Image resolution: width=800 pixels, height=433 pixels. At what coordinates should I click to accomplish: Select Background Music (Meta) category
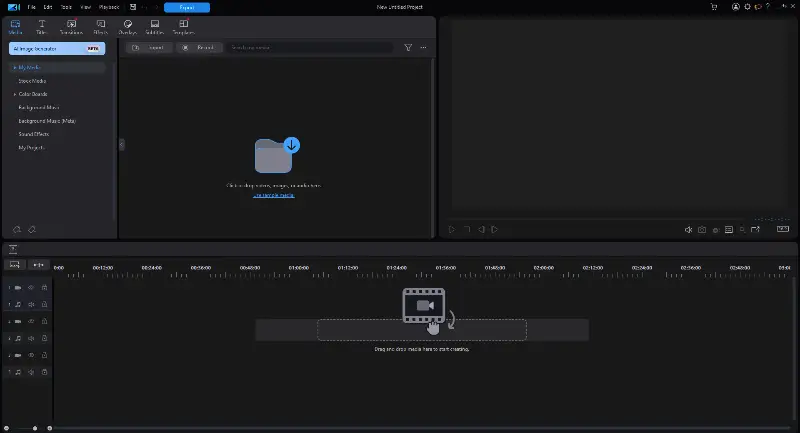click(x=47, y=121)
